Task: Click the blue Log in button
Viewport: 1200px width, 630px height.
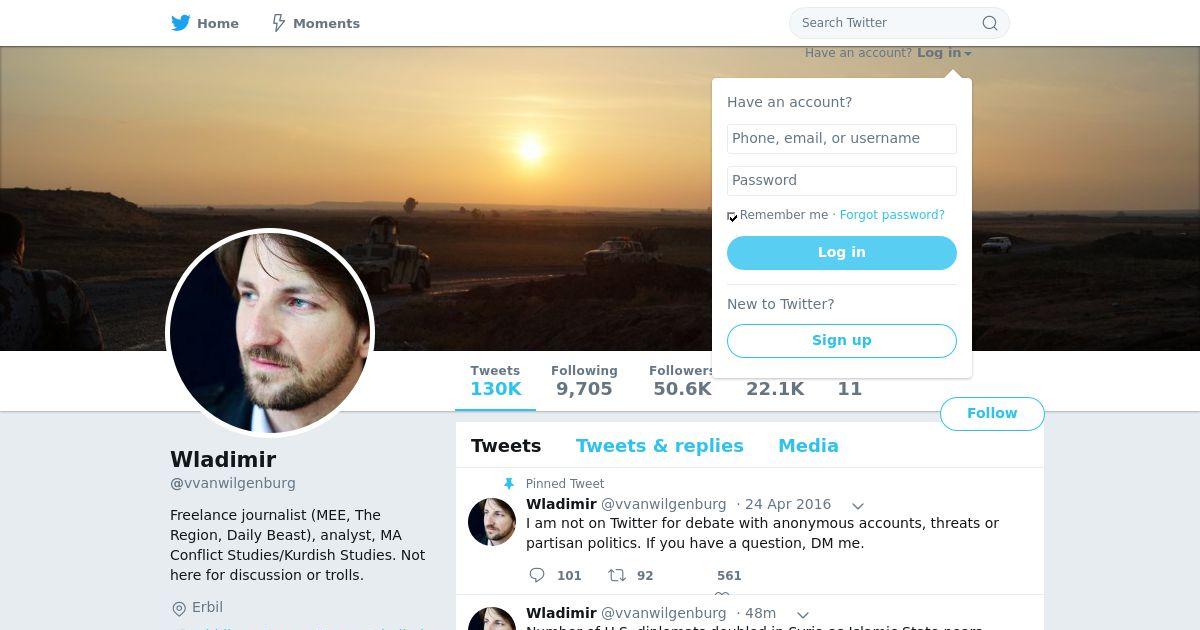Action: point(842,253)
